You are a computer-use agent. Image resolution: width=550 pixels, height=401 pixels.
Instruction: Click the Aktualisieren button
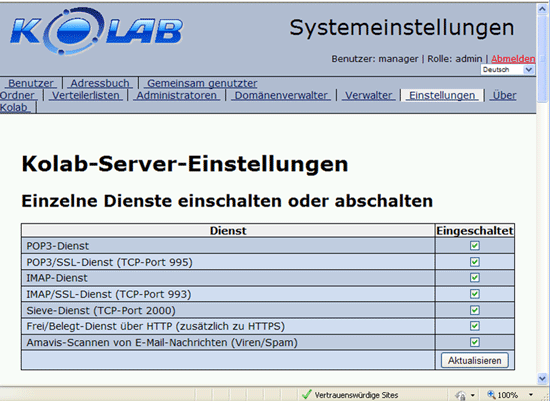475,360
